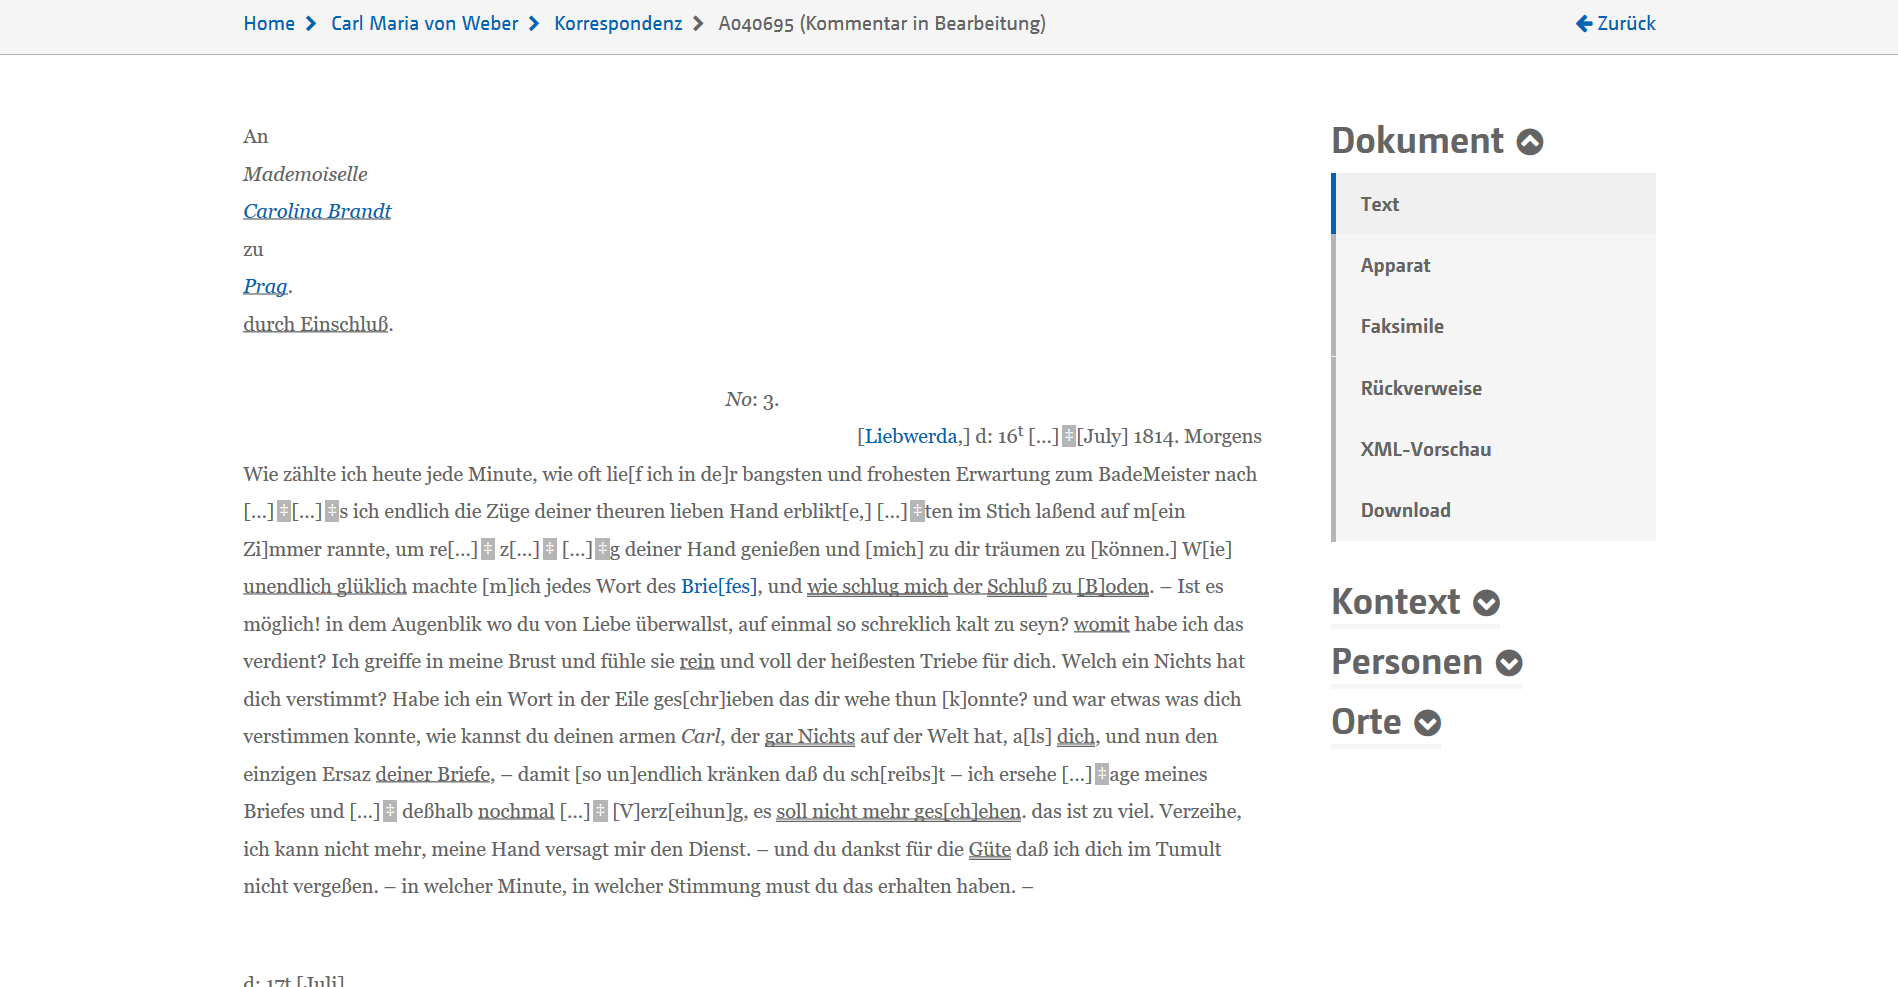Open the XML-Vorschau tab
Viewport: 1898px width, 987px height.
[1495, 449]
